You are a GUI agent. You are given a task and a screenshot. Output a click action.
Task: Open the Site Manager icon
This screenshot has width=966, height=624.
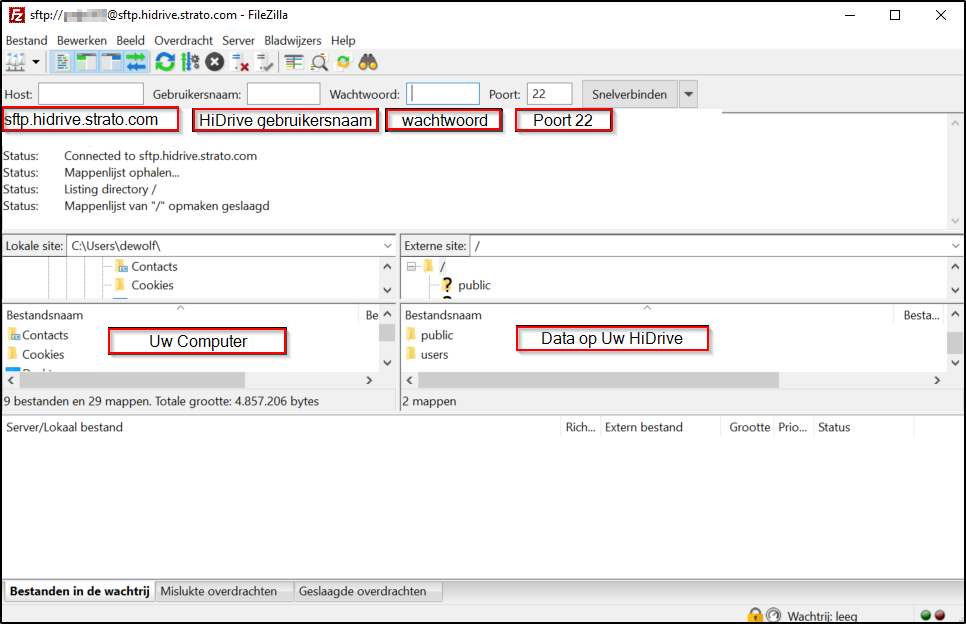point(16,62)
